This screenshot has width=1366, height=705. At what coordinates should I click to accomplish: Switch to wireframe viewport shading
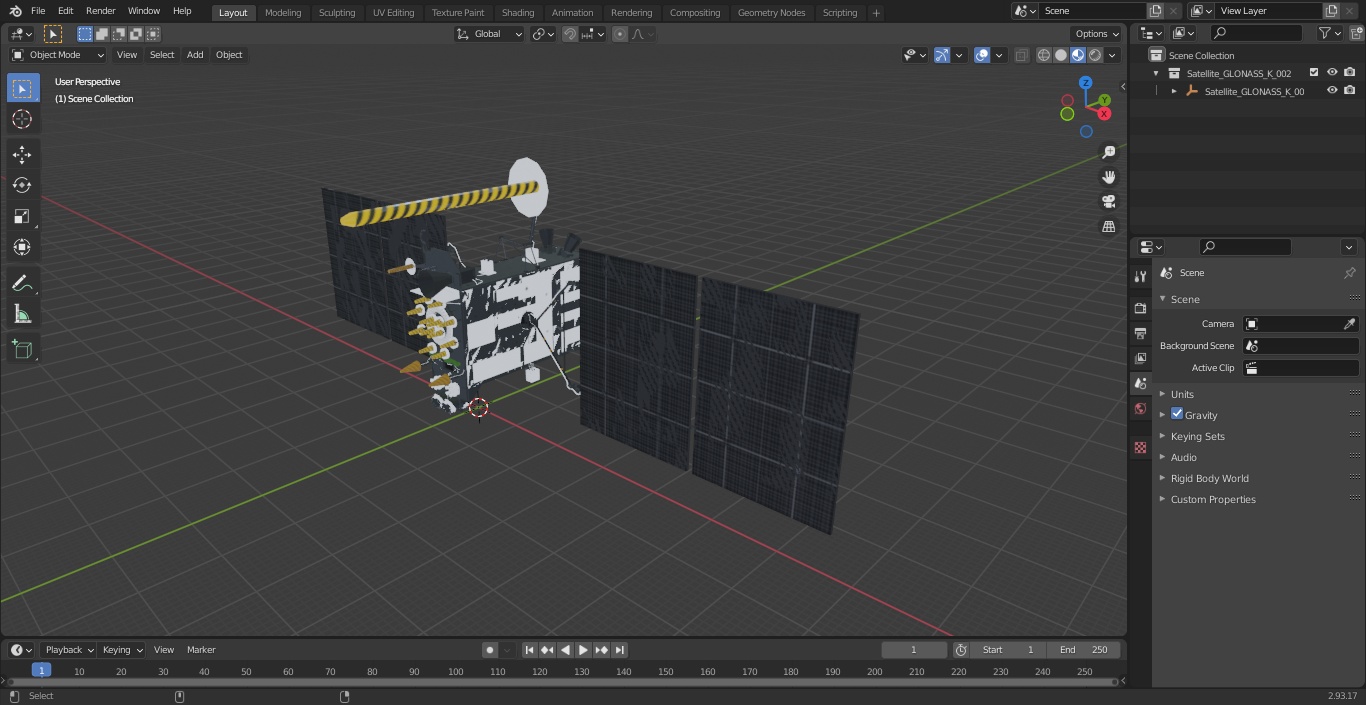point(1044,55)
